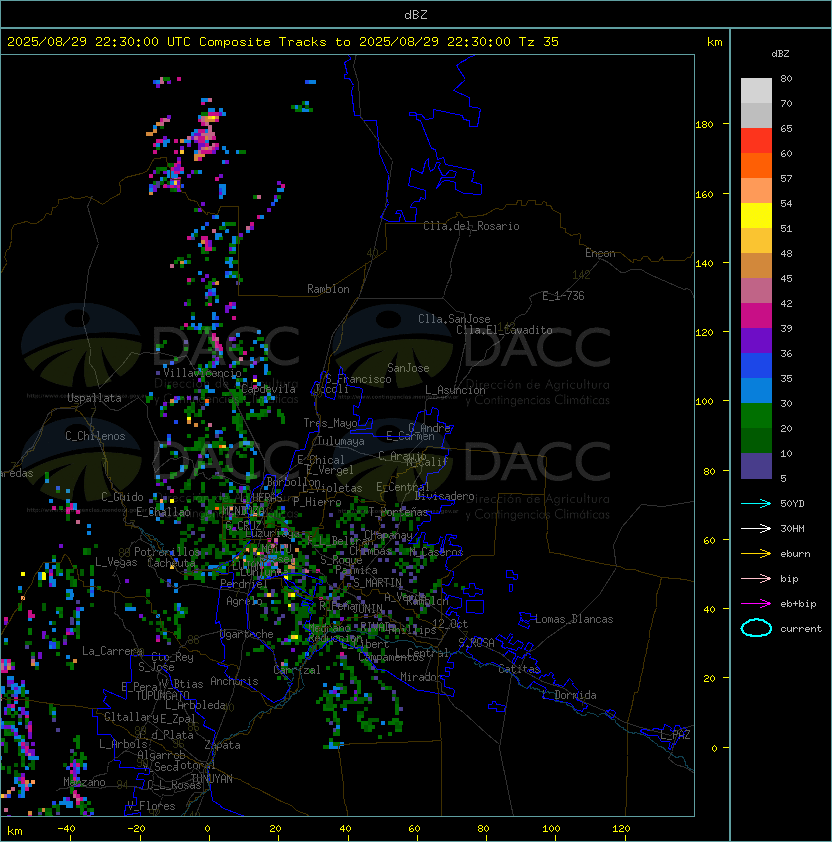This screenshot has width=832, height=842.
Task: Click the magenta eb+bip arrow icon
Action: pos(756,604)
